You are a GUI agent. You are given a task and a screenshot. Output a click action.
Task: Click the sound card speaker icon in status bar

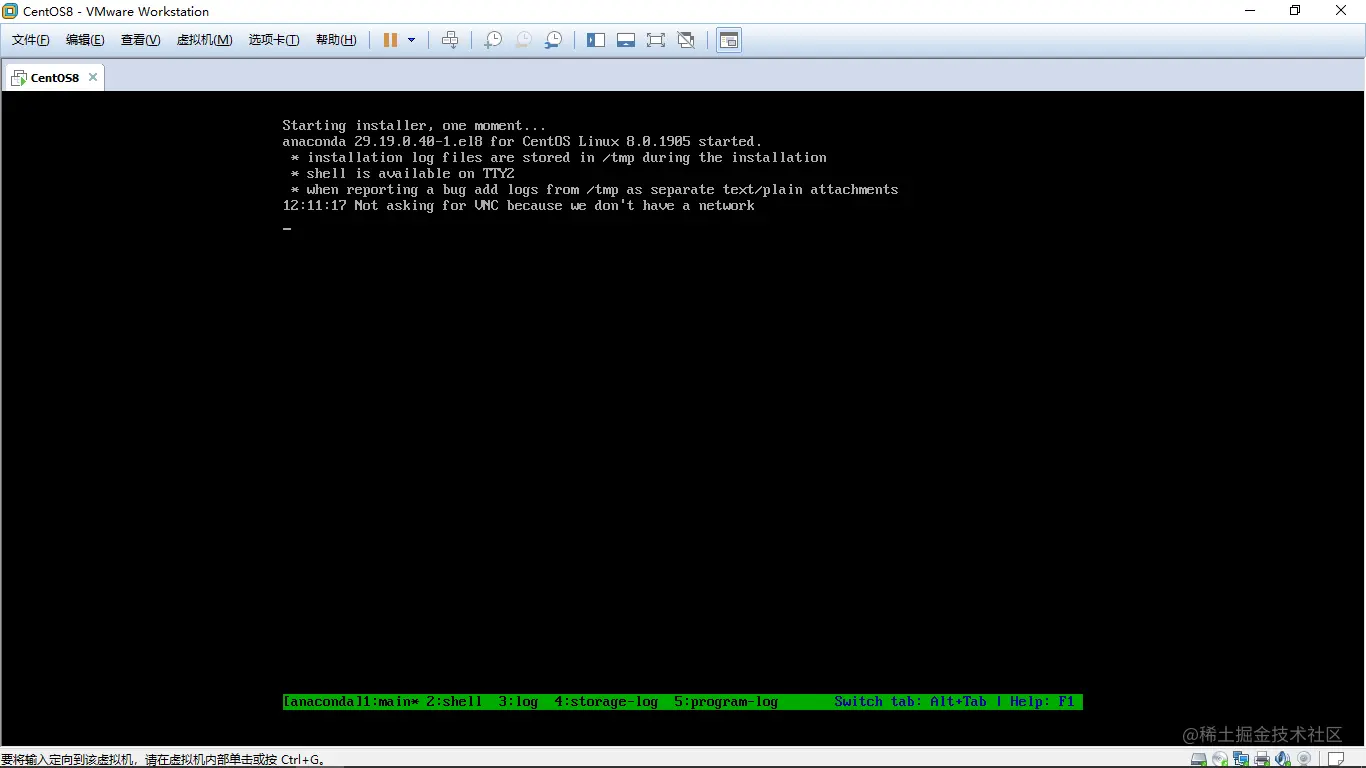click(x=1282, y=759)
